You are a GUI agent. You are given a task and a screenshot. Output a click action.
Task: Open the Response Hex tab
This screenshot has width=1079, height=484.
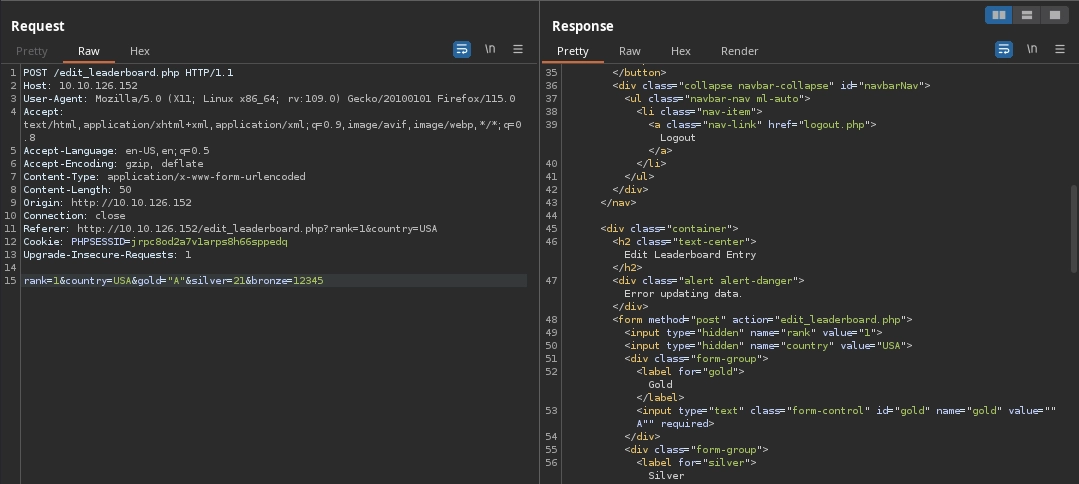[680, 51]
